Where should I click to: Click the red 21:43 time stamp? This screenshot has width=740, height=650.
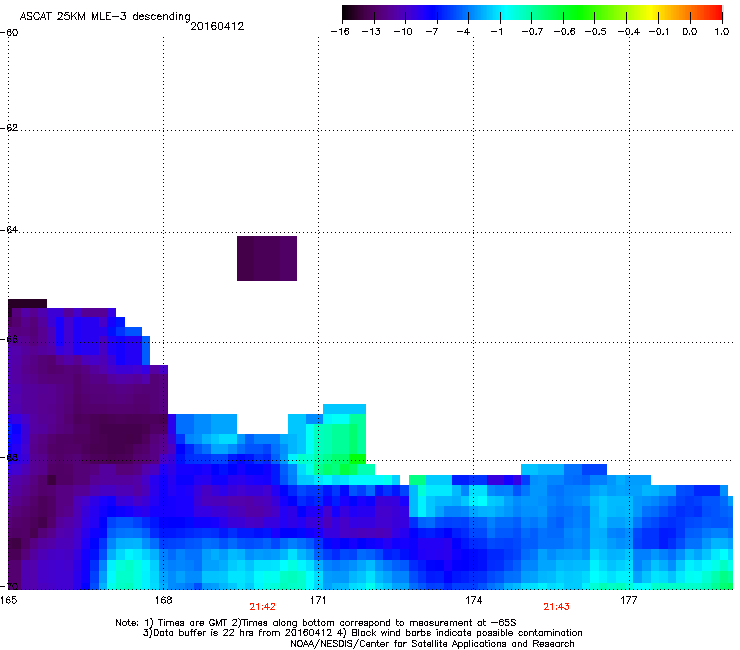click(556, 607)
